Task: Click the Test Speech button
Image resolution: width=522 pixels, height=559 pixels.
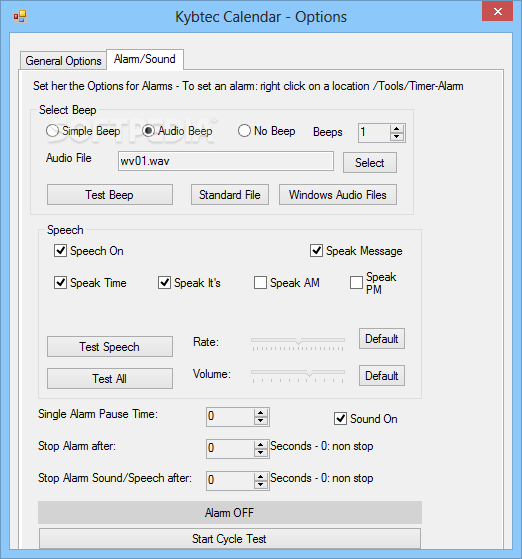Action: pos(110,347)
